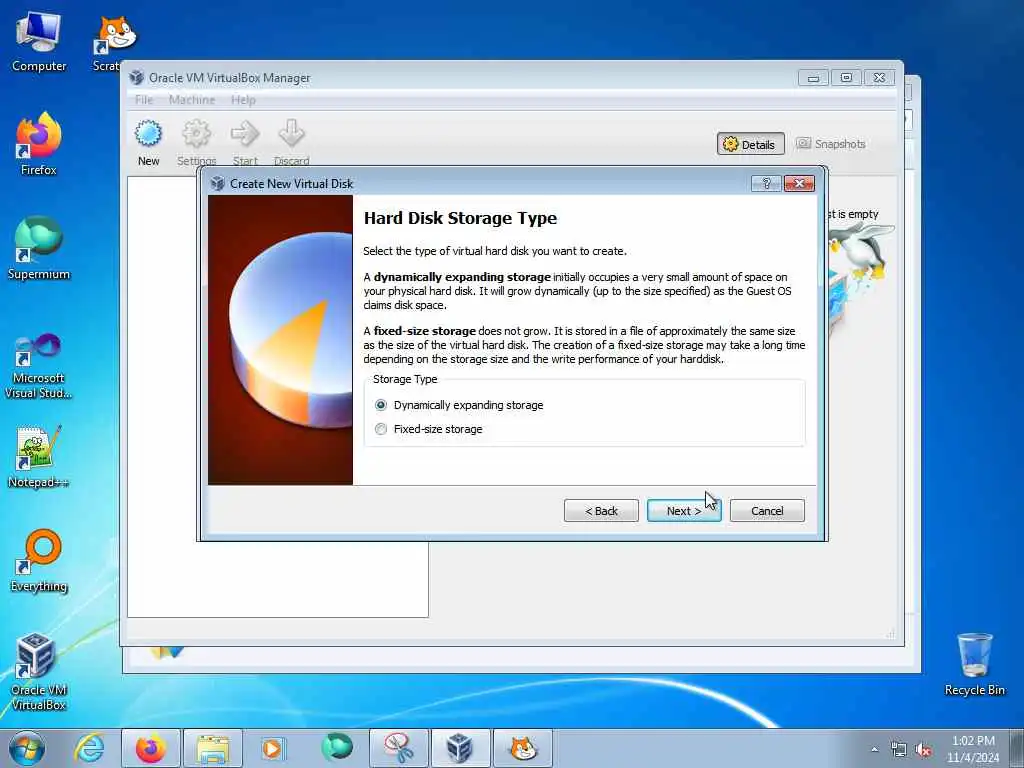Minimize the VirtualBox Manager window

click(x=813, y=78)
